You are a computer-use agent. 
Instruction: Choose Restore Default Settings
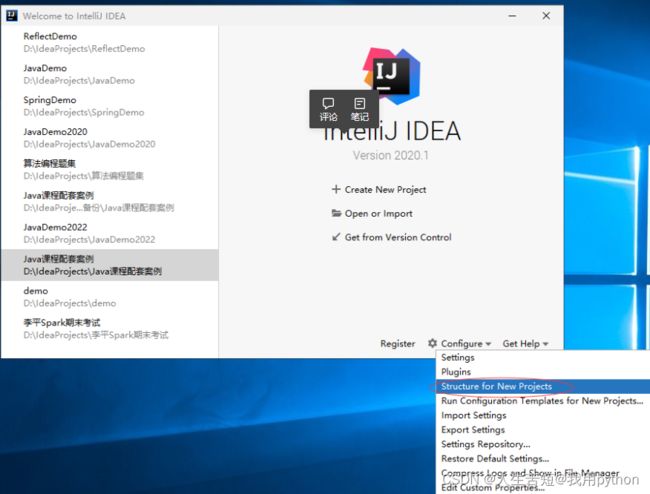543,459
